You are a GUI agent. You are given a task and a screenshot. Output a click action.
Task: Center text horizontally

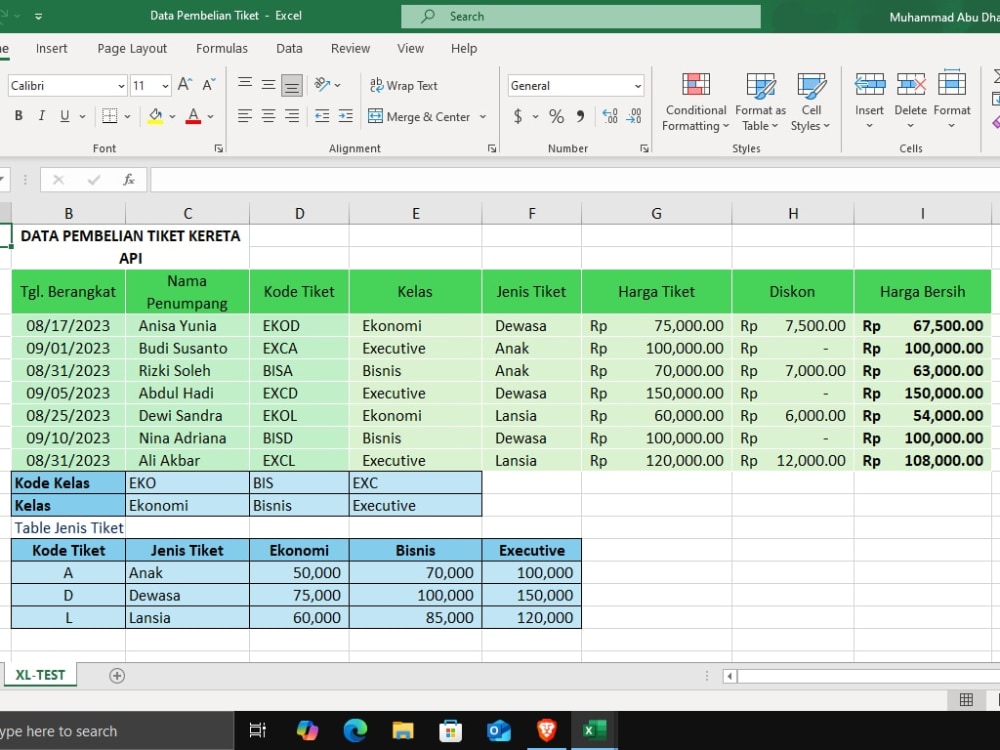[x=268, y=116]
